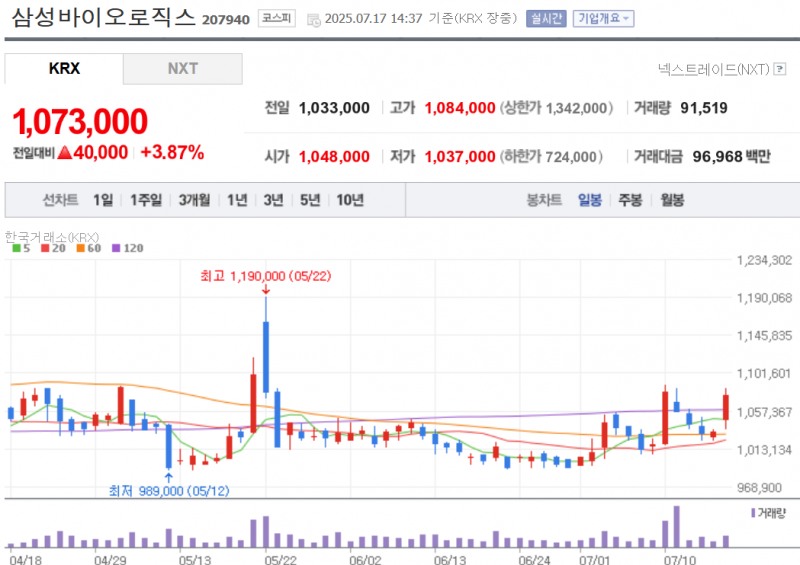Click the 1,234,302 y-axis price label
Image resolution: width=800 pixels, height=565 pixels.
(764, 261)
